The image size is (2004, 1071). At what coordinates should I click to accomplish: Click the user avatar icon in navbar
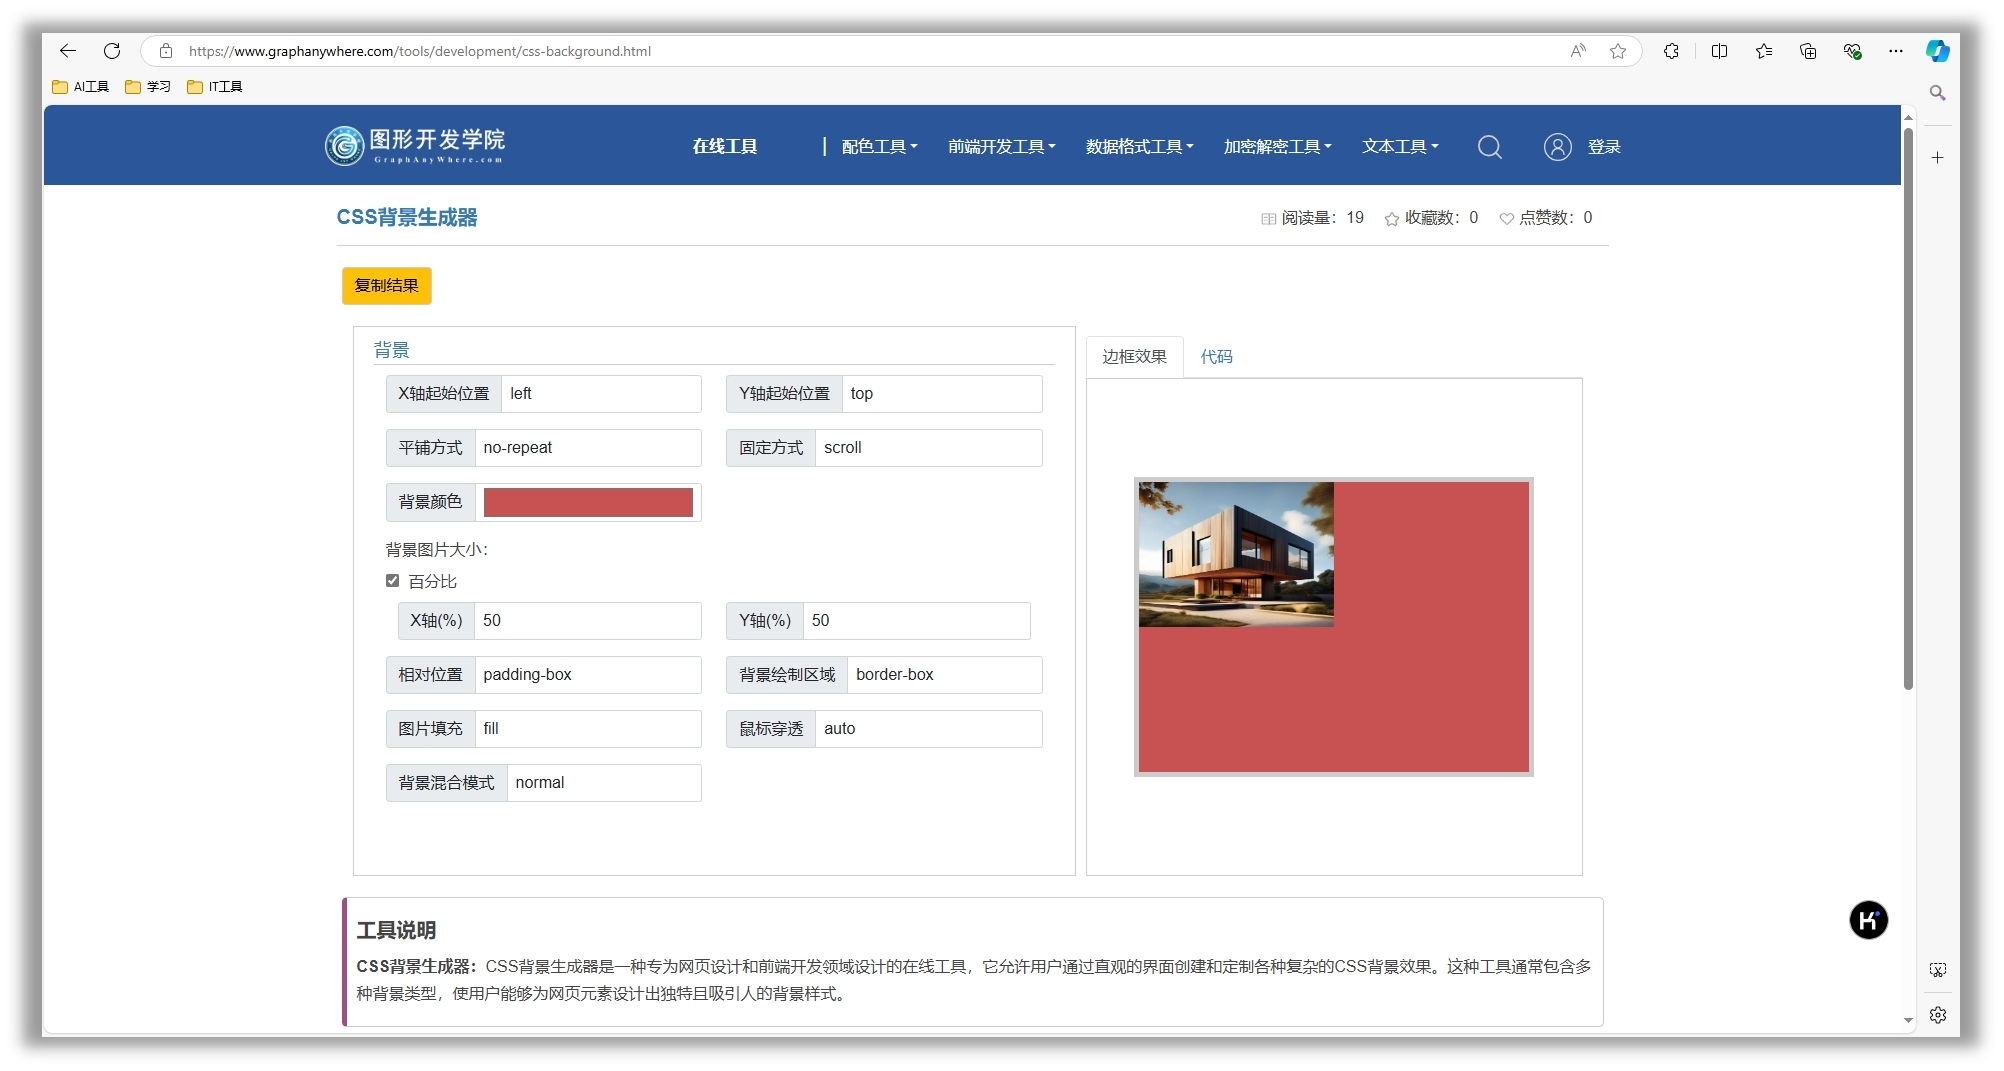coord(1557,147)
